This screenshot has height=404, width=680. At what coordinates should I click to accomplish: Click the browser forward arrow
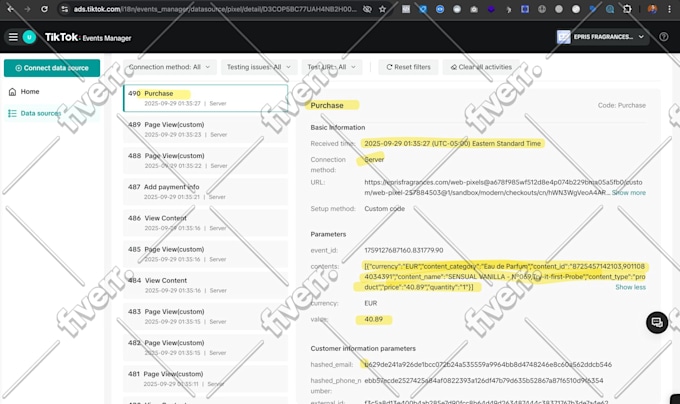[27, 9]
